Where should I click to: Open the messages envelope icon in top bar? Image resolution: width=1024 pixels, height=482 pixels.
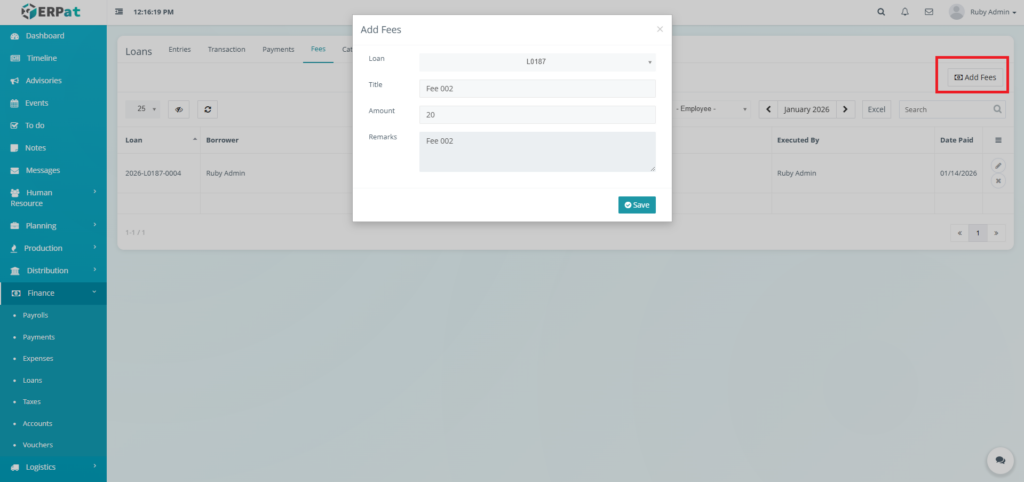[929, 12]
